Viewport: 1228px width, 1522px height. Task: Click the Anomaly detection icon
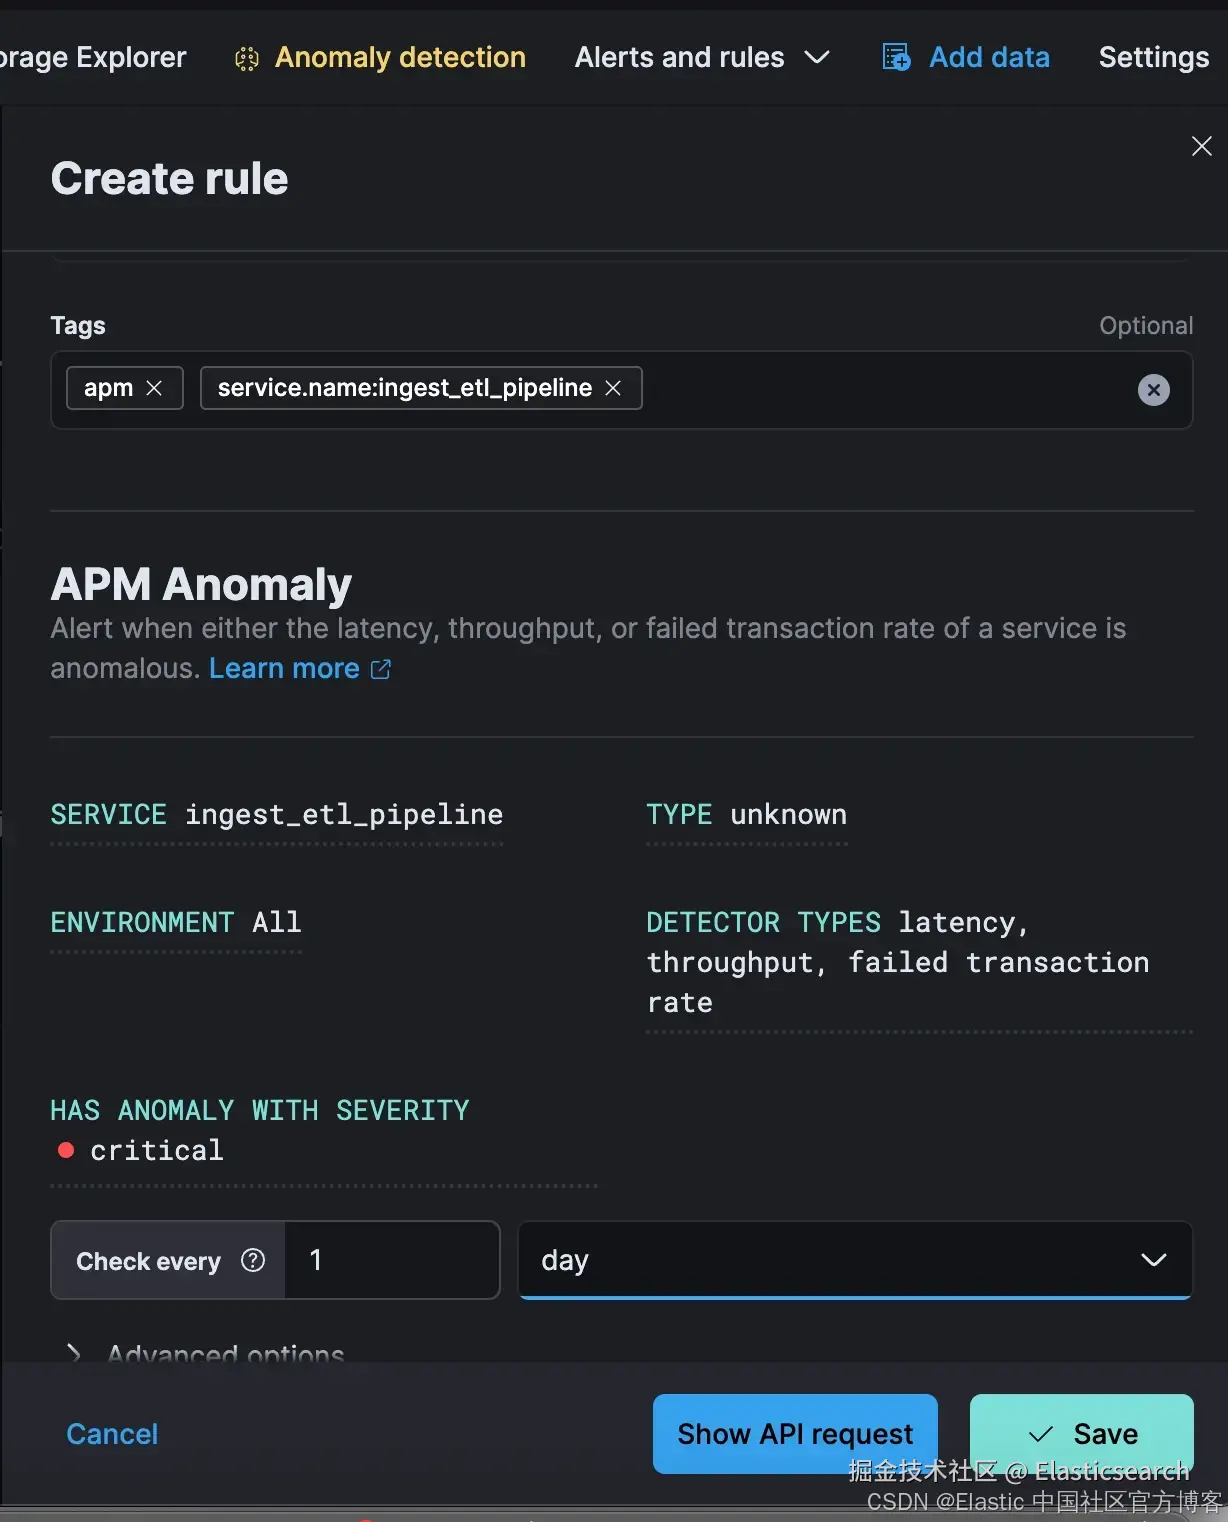pyautogui.click(x=246, y=59)
